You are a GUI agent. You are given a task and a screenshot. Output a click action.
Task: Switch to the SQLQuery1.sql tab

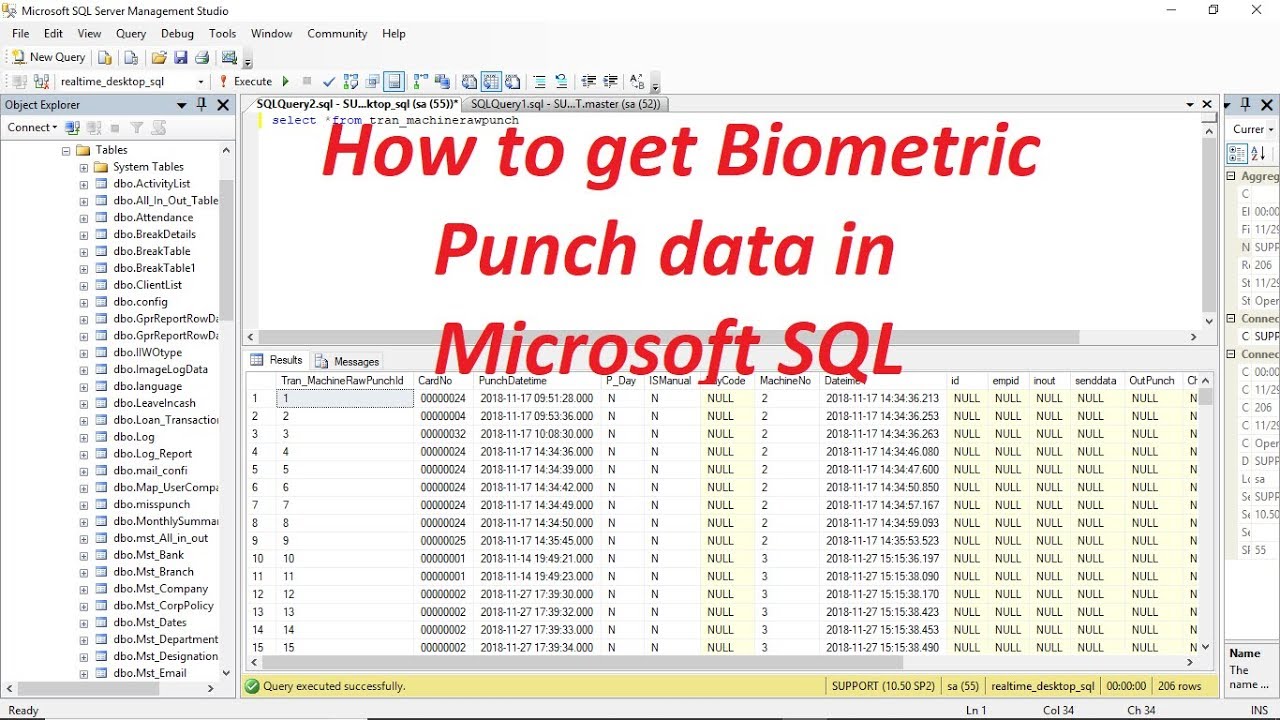point(564,104)
